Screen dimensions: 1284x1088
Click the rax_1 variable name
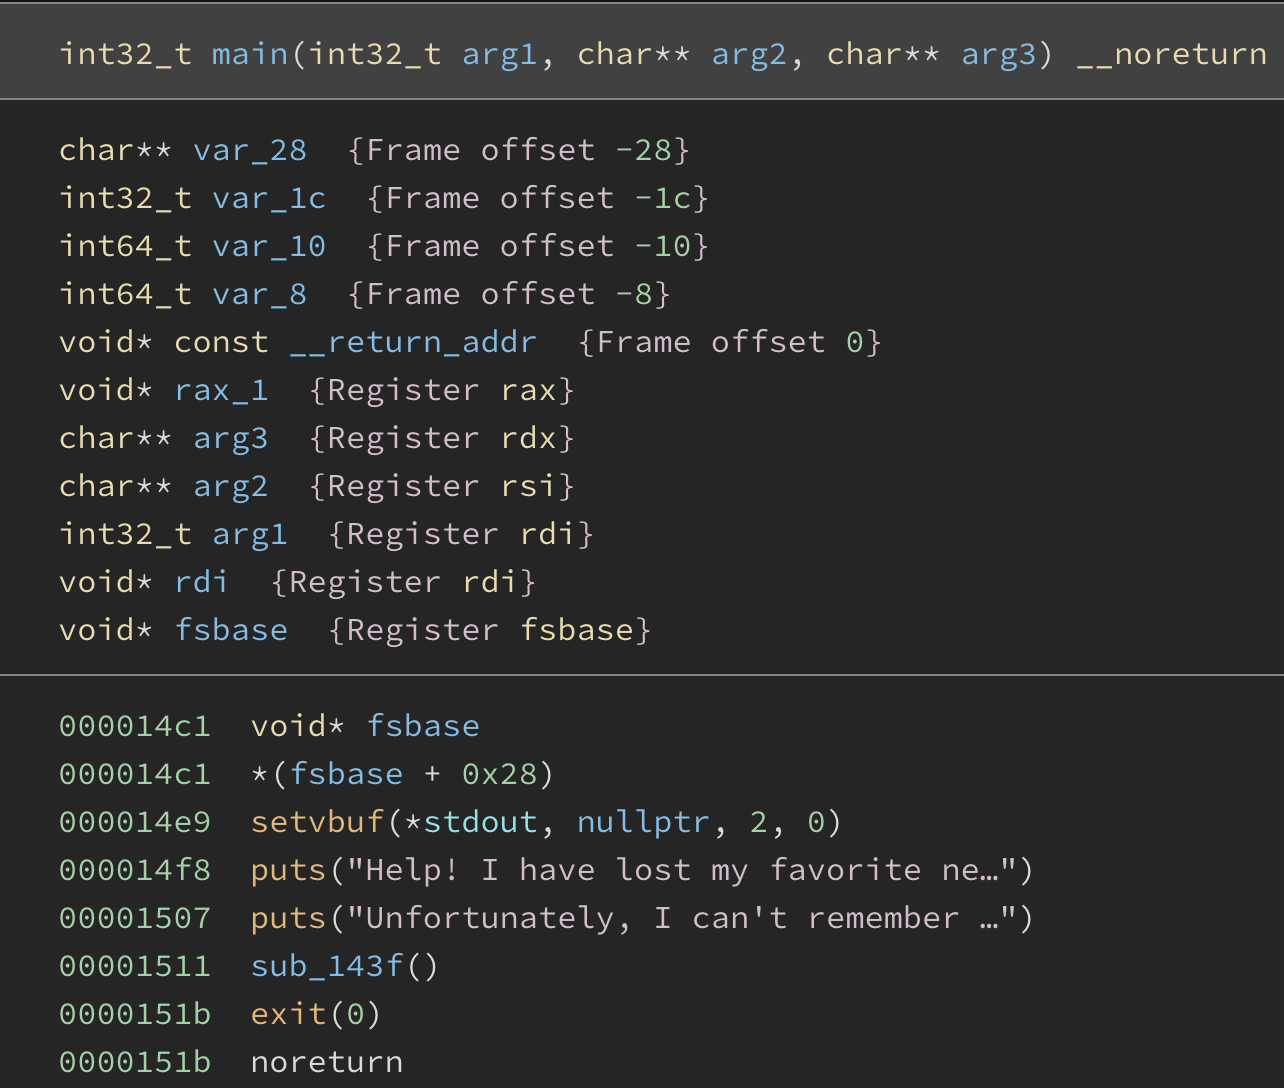221,390
